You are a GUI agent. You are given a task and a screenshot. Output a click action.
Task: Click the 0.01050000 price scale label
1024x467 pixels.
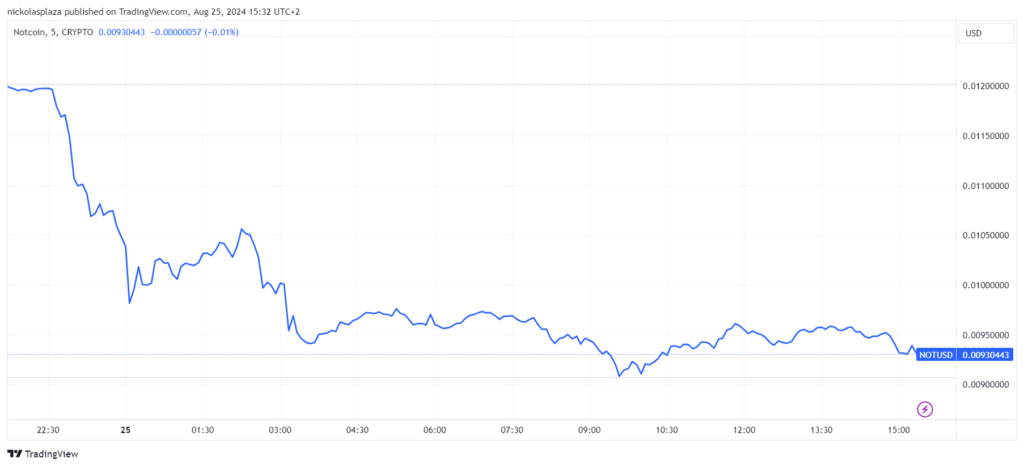pos(986,236)
